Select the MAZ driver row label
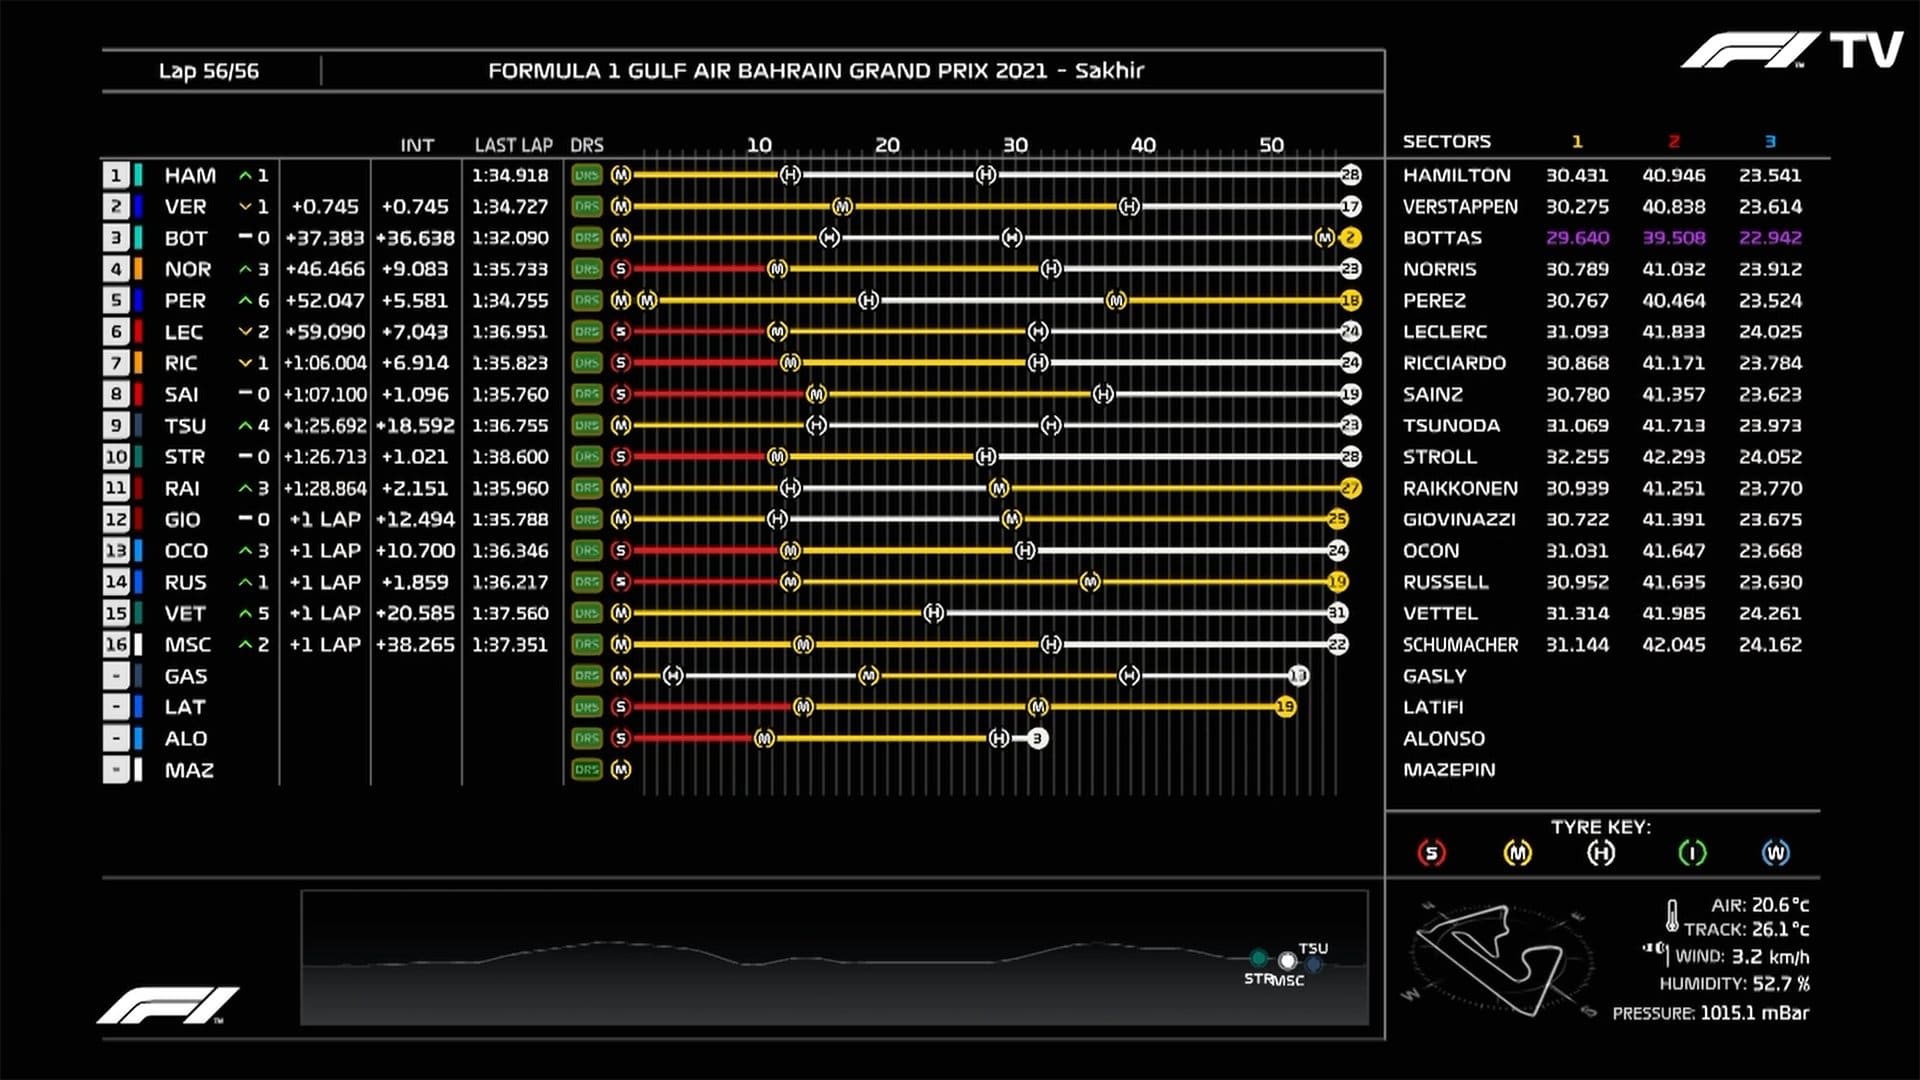Screen dimensions: 1920x1080 (x=189, y=769)
